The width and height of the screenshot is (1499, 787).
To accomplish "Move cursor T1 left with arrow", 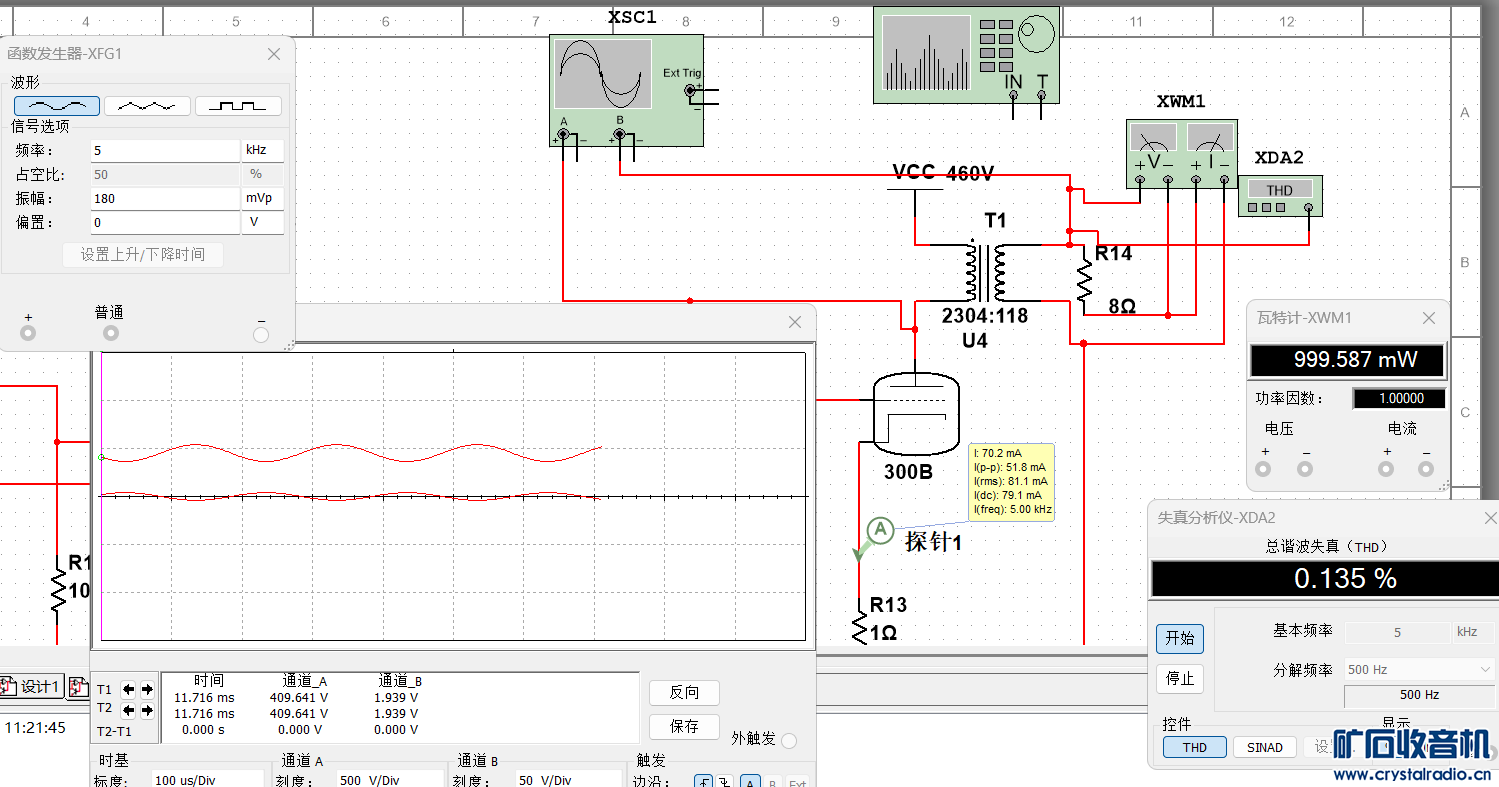I will (x=129, y=689).
